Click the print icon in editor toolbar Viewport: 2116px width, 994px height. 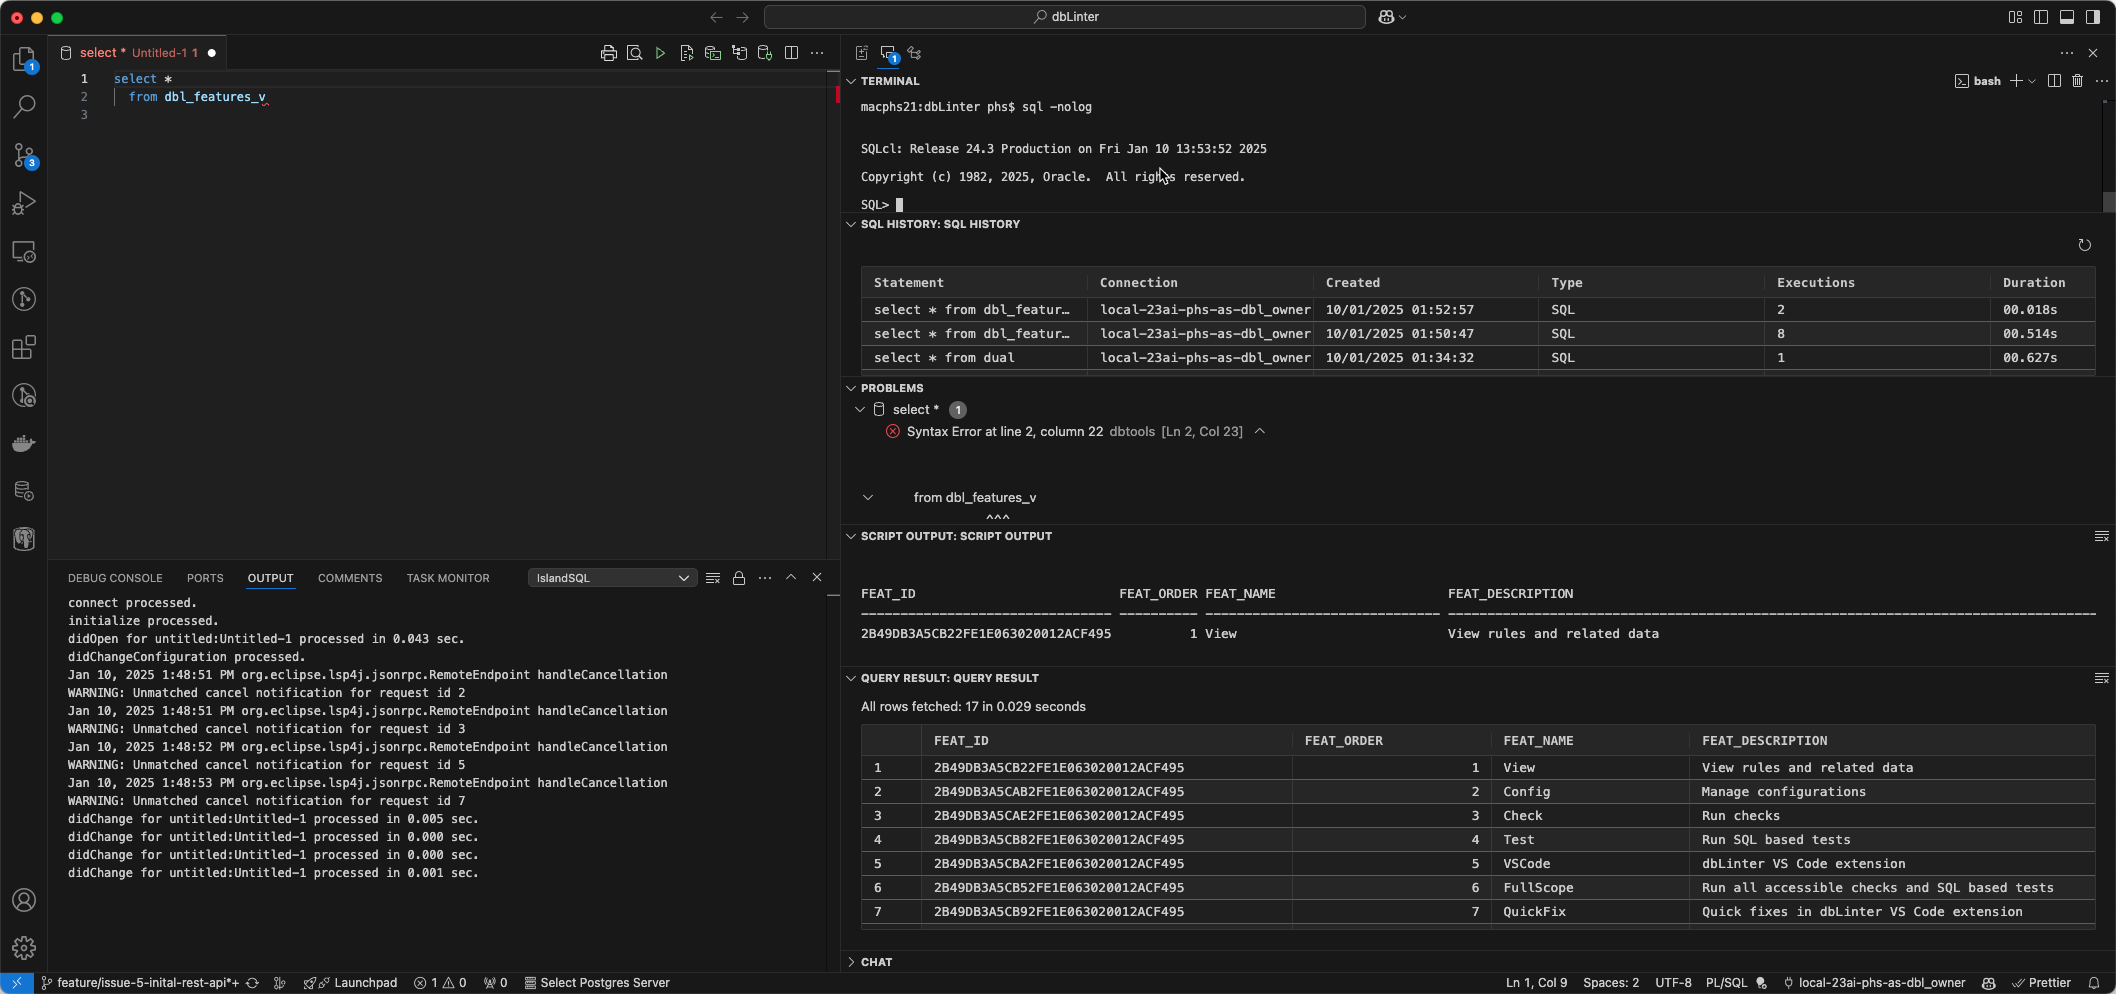pos(608,53)
